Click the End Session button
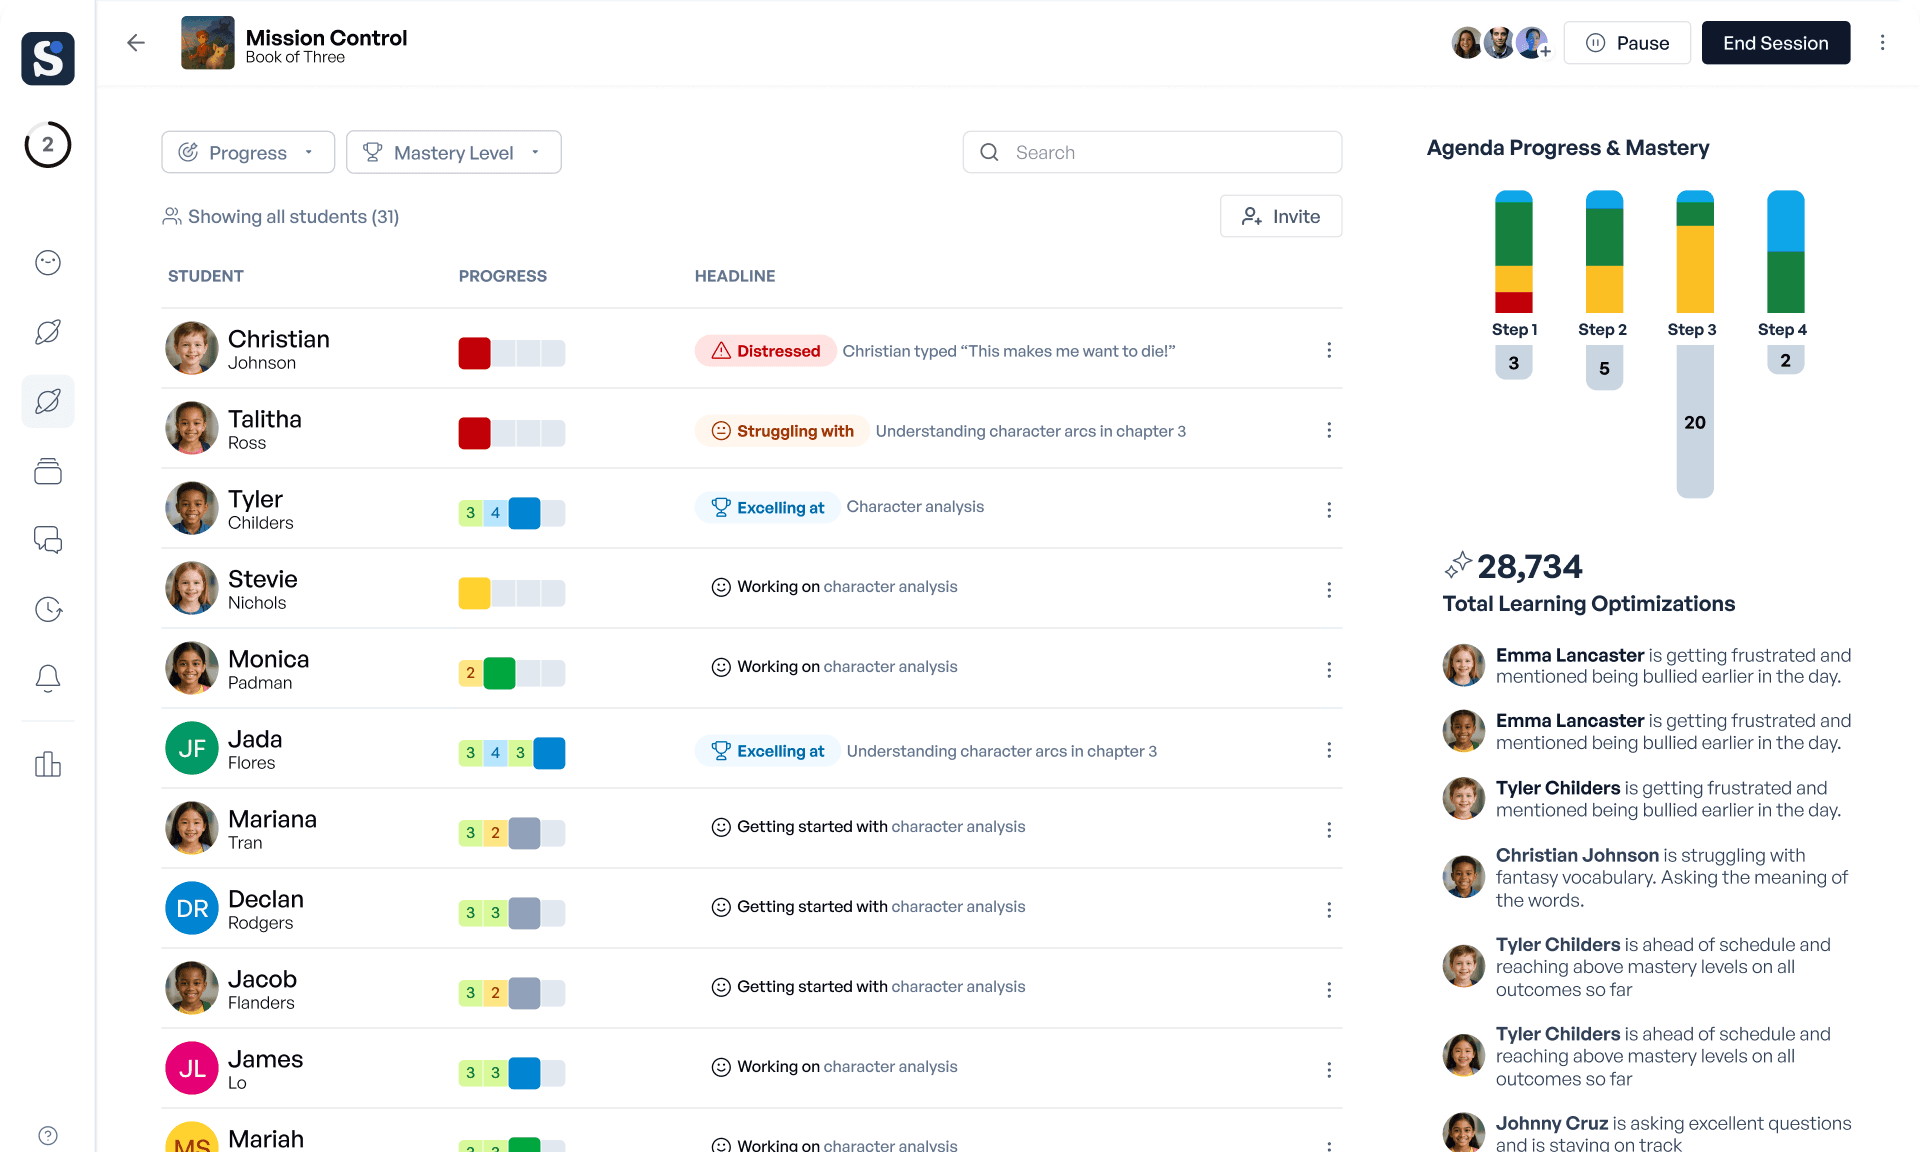Screen dimensions: 1920x1152 pyautogui.click(x=1775, y=43)
